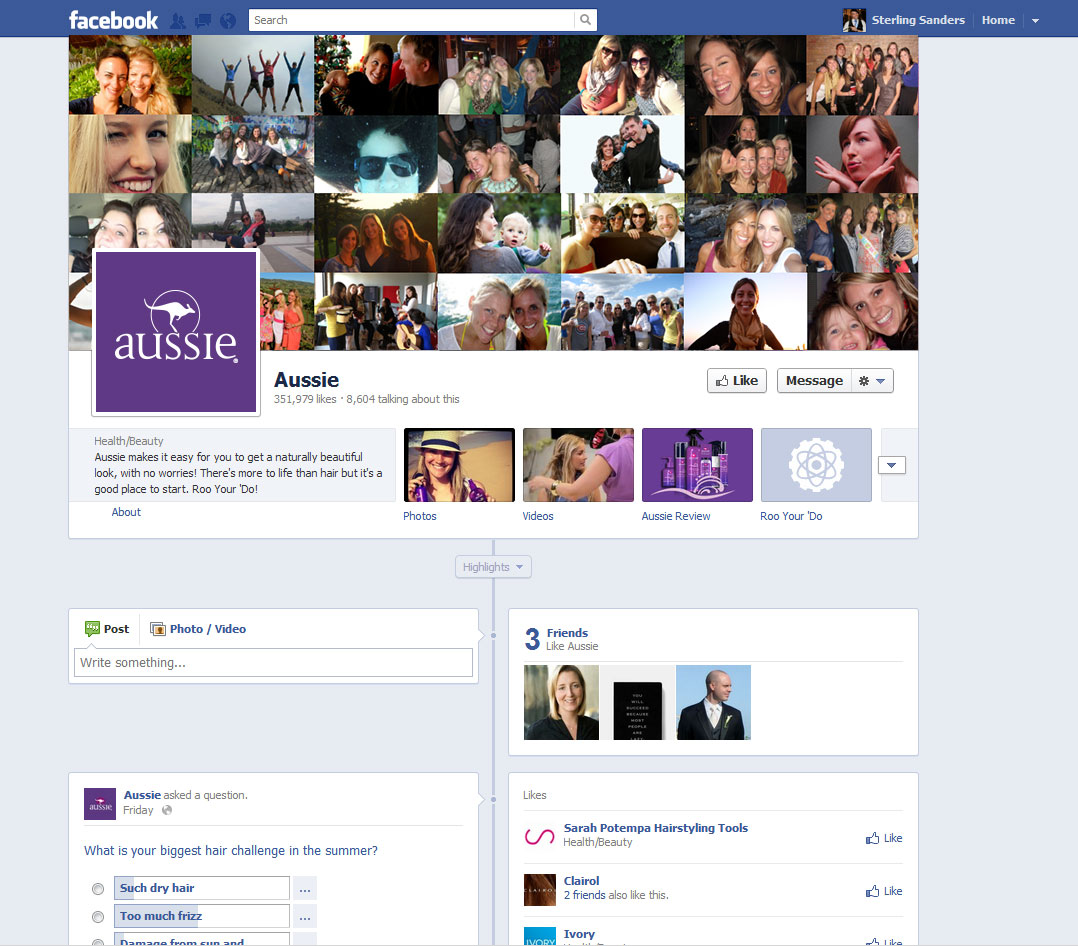Click the globe privacy icon beside Friday
The width and height of the screenshot is (1078, 946).
pyautogui.click(x=166, y=810)
